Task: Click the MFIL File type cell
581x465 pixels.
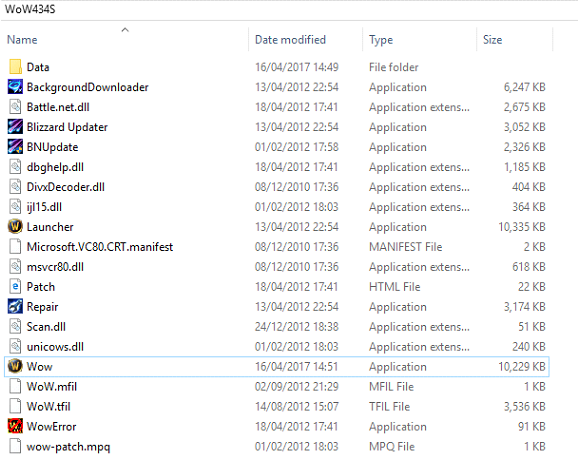Action: (x=391, y=386)
